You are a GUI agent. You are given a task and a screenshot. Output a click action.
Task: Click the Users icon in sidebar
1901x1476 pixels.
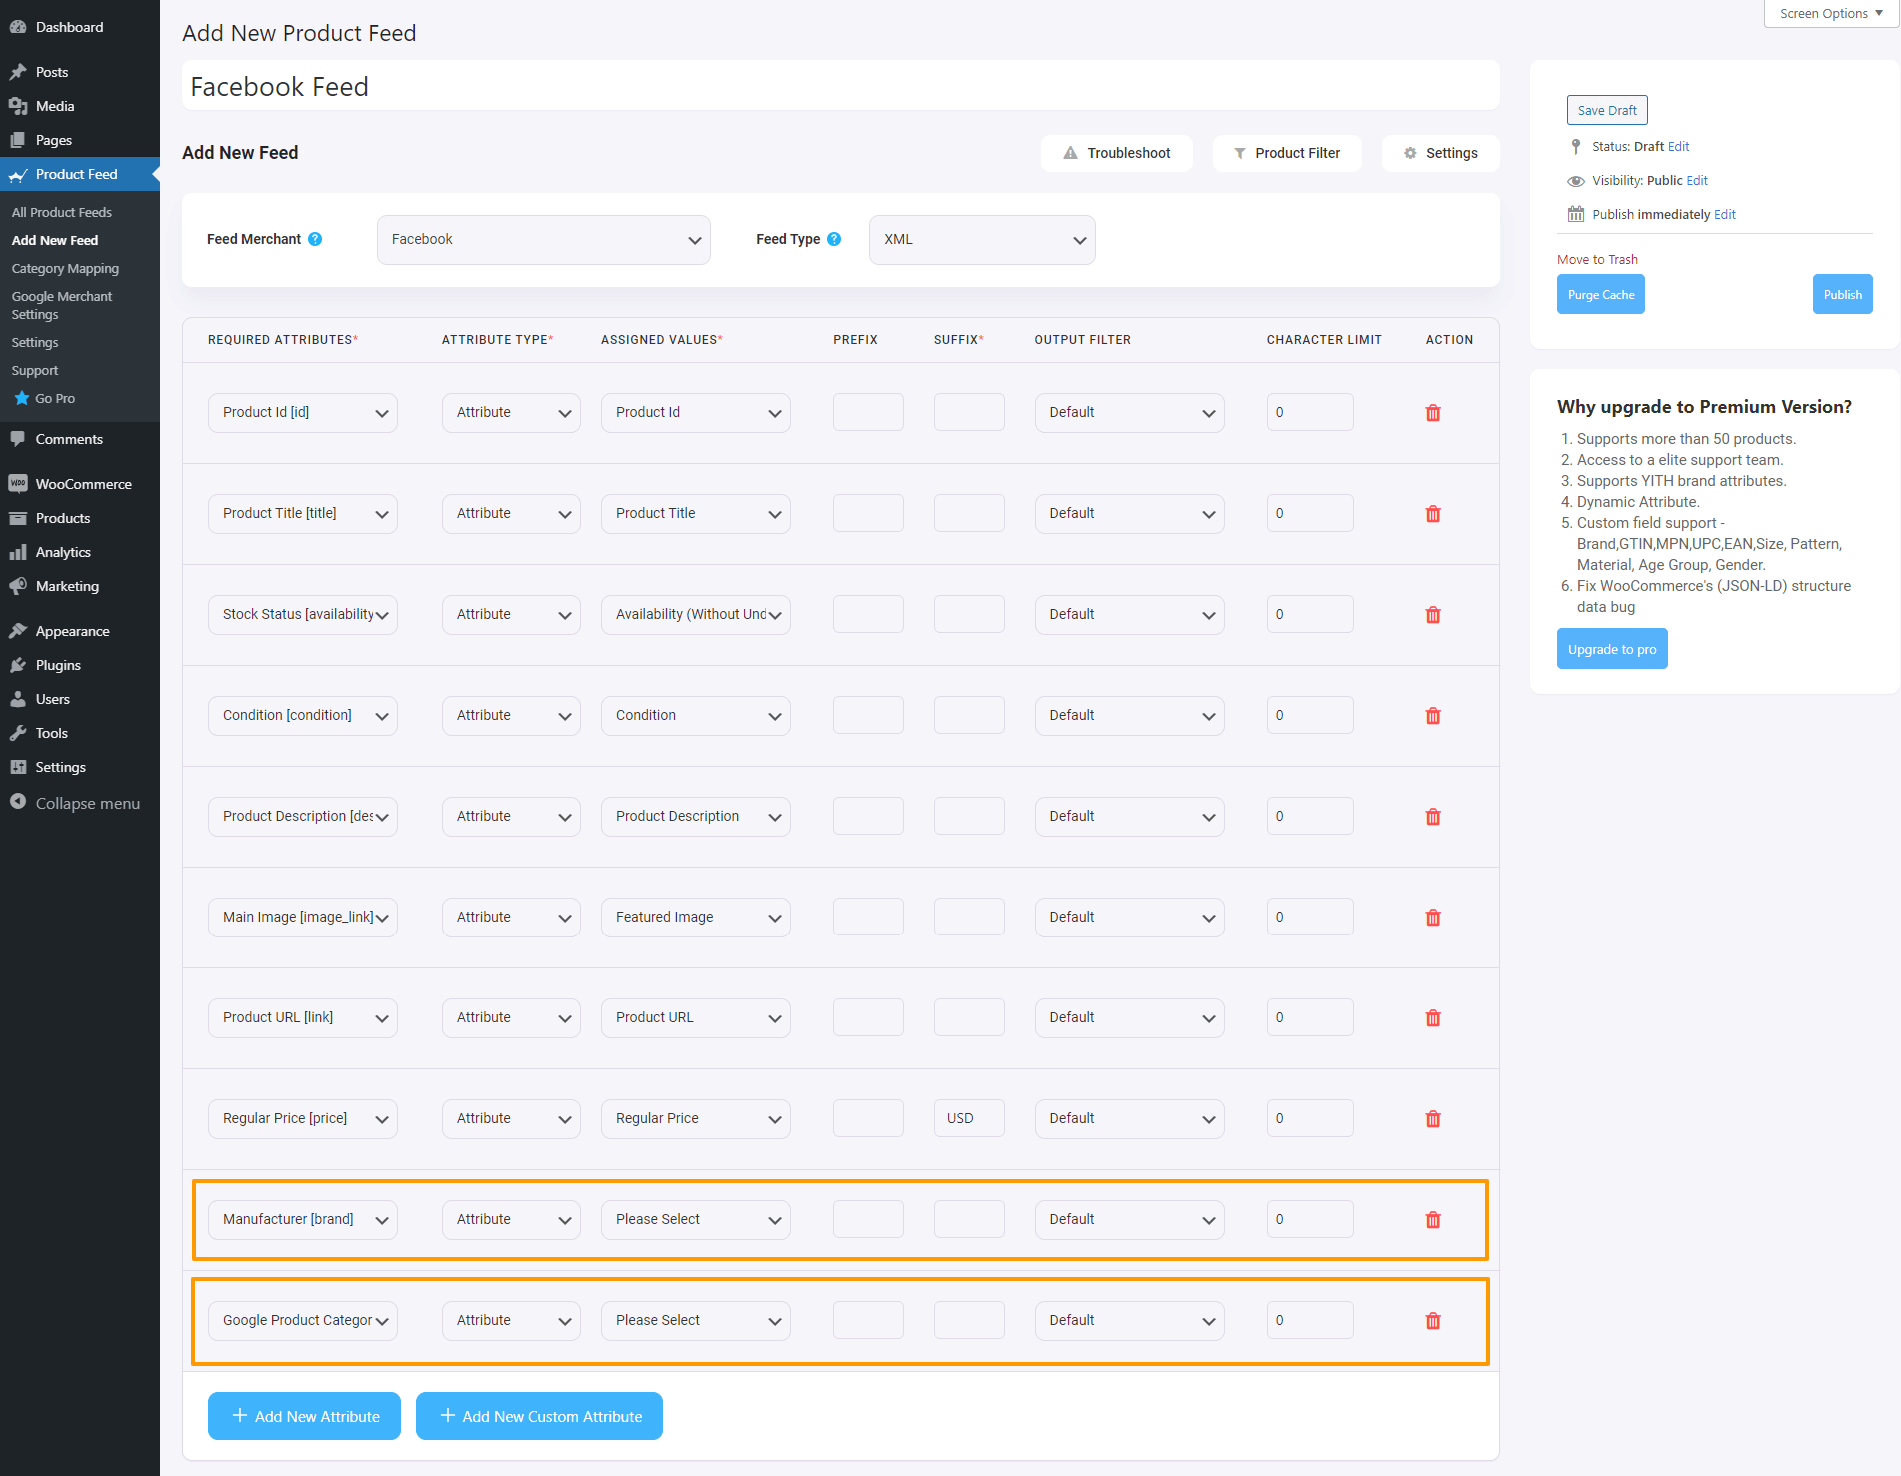(18, 699)
